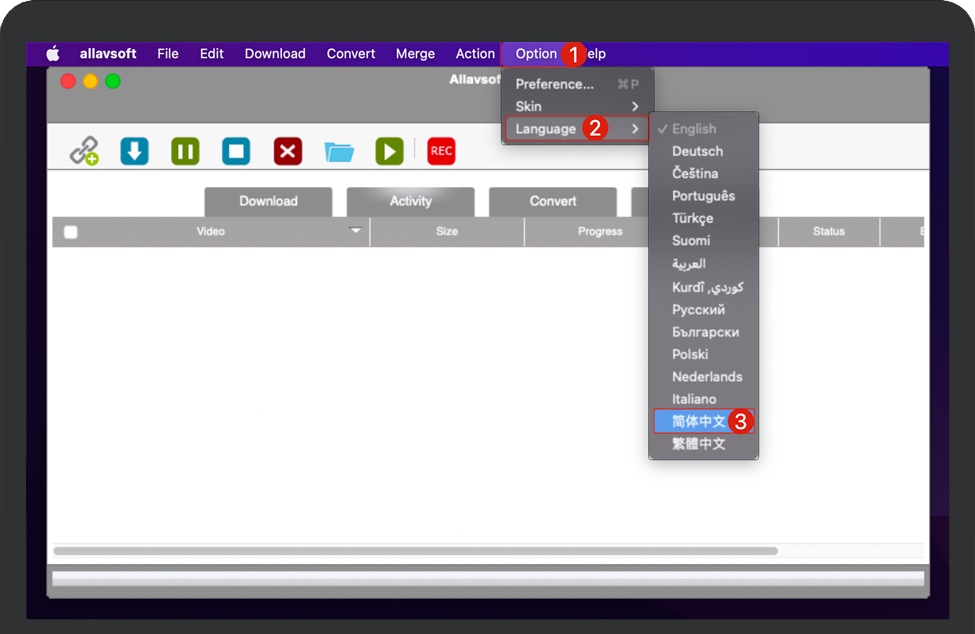The image size is (975, 634).
Task: Select 繁體中文 language
Action: (703, 444)
